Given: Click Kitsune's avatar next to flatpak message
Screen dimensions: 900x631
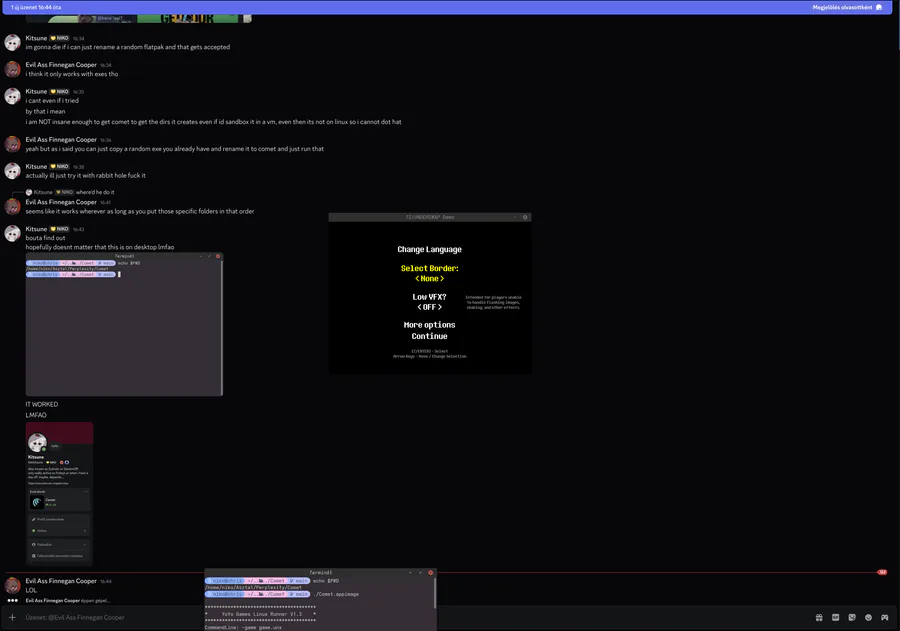Looking at the screenshot, I should point(13,42).
